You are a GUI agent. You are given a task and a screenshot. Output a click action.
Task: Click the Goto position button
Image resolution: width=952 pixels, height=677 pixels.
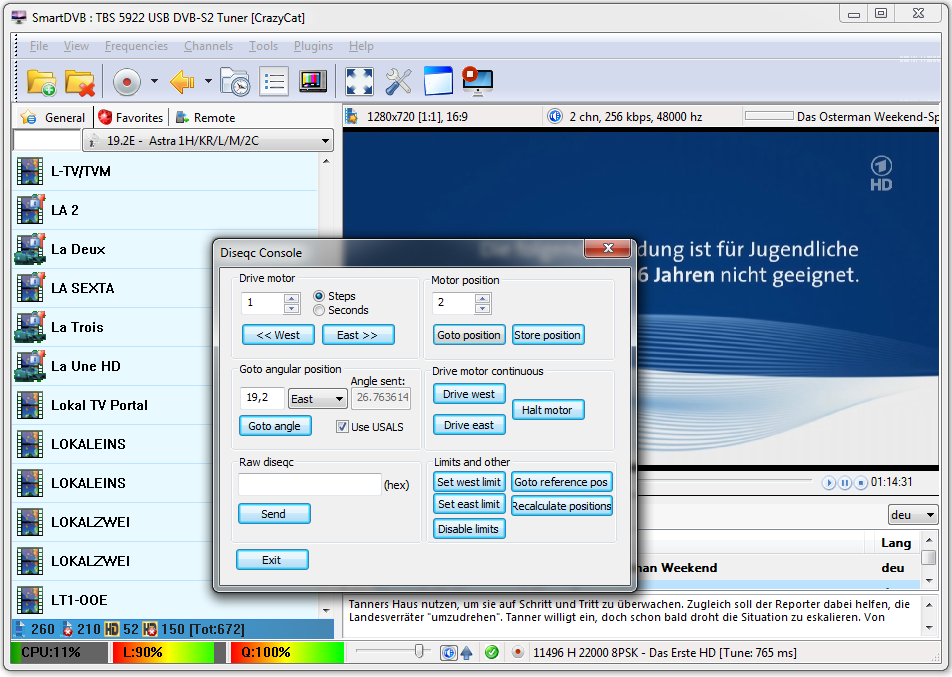click(x=469, y=335)
